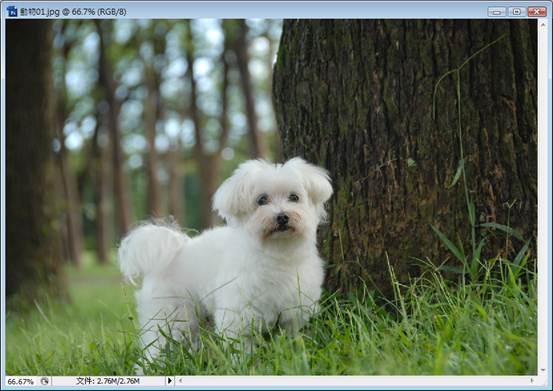553x391 pixels.
Task: Click the round icon next to zoom field
Action: pos(44,381)
